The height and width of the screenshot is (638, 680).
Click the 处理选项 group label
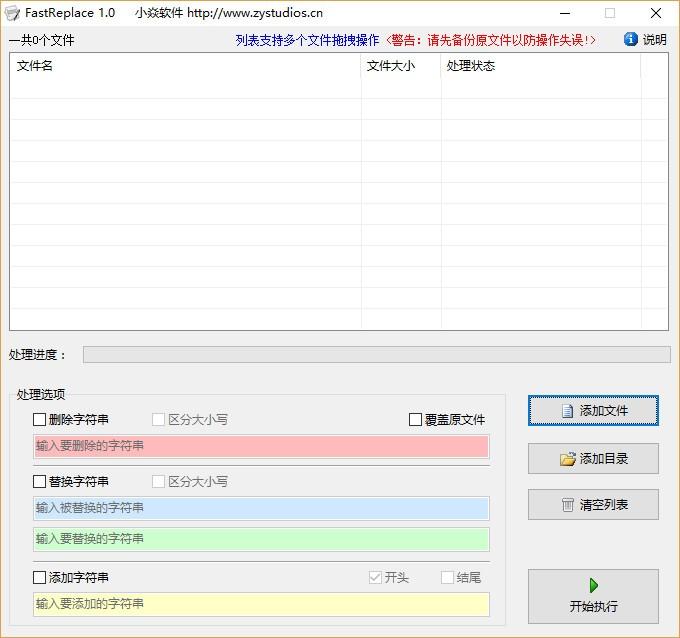pyautogui.click(x=41, y=394)
